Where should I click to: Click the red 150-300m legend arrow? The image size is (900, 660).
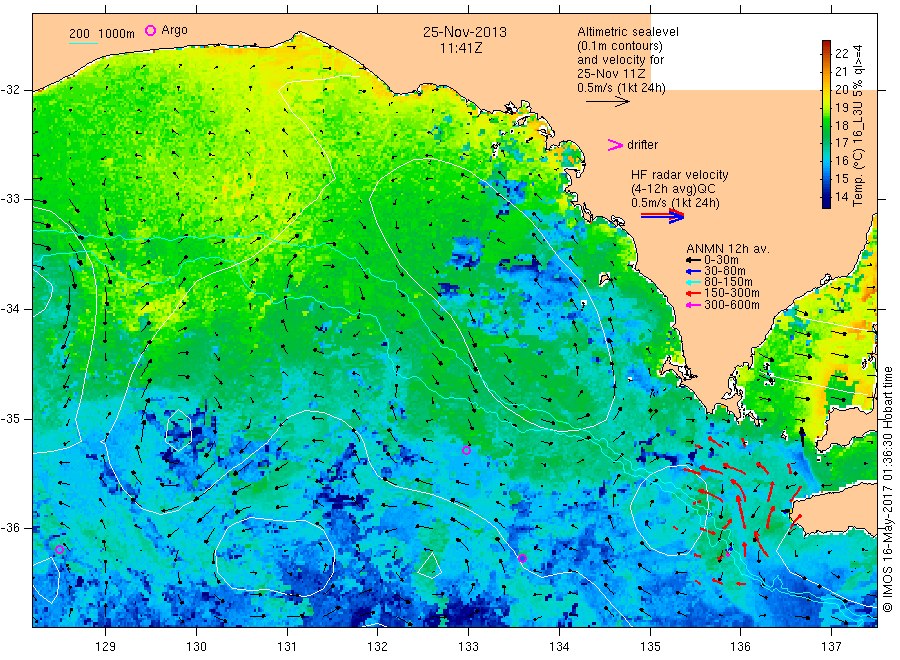tap(693, 293)
